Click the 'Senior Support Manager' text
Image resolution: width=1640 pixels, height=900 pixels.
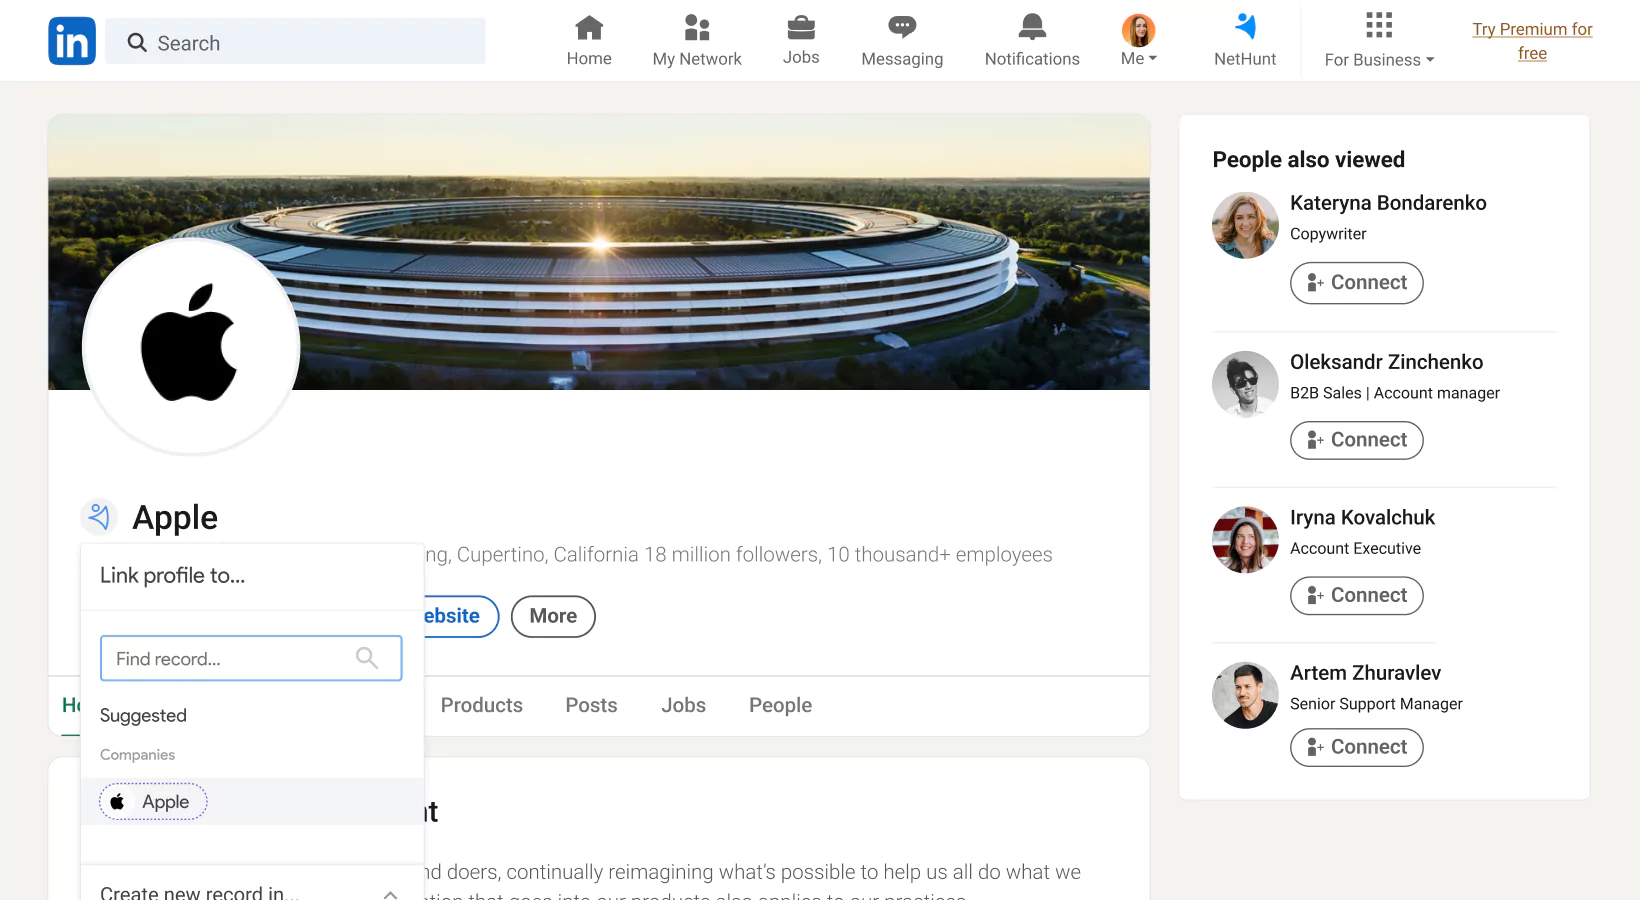point(1376,704)
